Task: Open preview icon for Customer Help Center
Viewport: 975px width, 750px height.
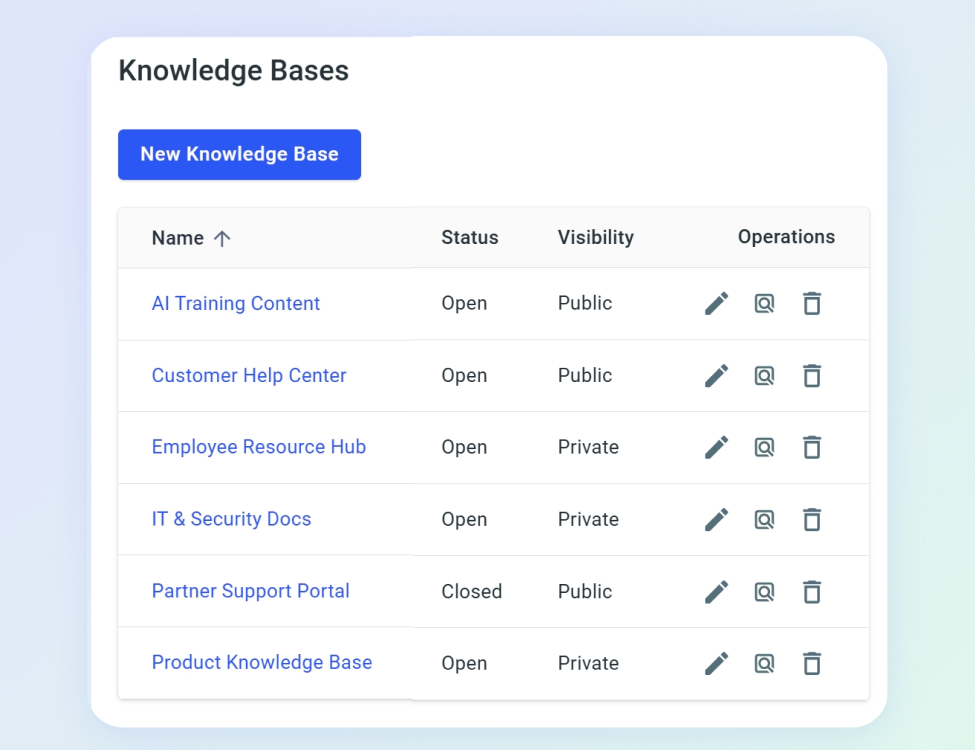Action: tap(764, 376)
